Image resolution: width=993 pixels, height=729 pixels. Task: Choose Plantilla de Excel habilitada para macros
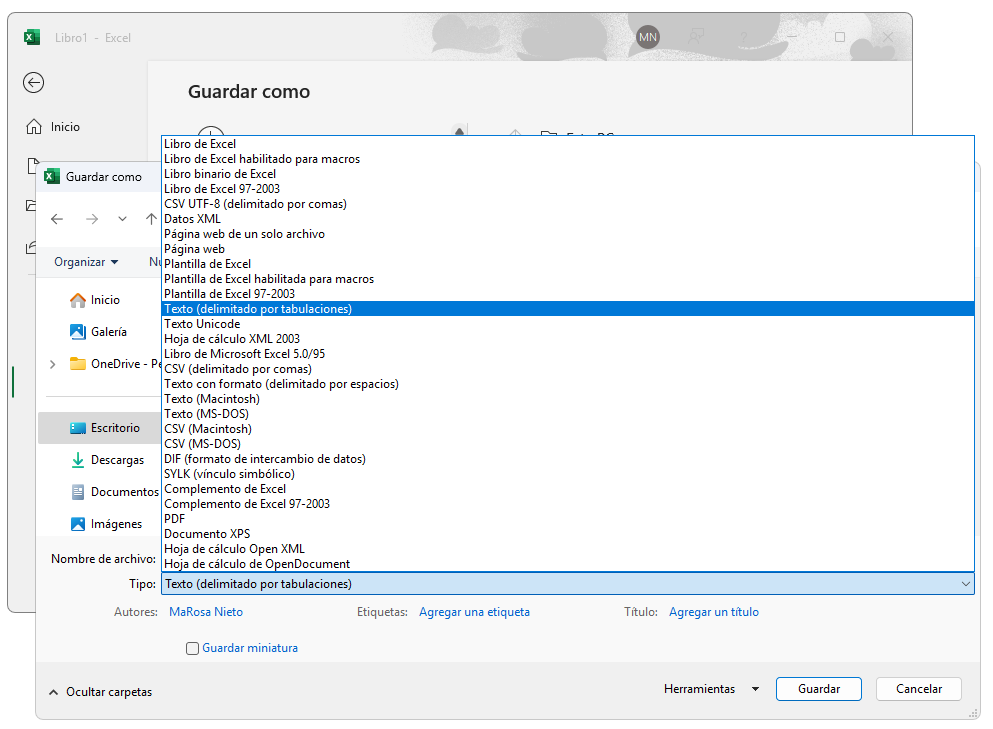coord(567,279)
